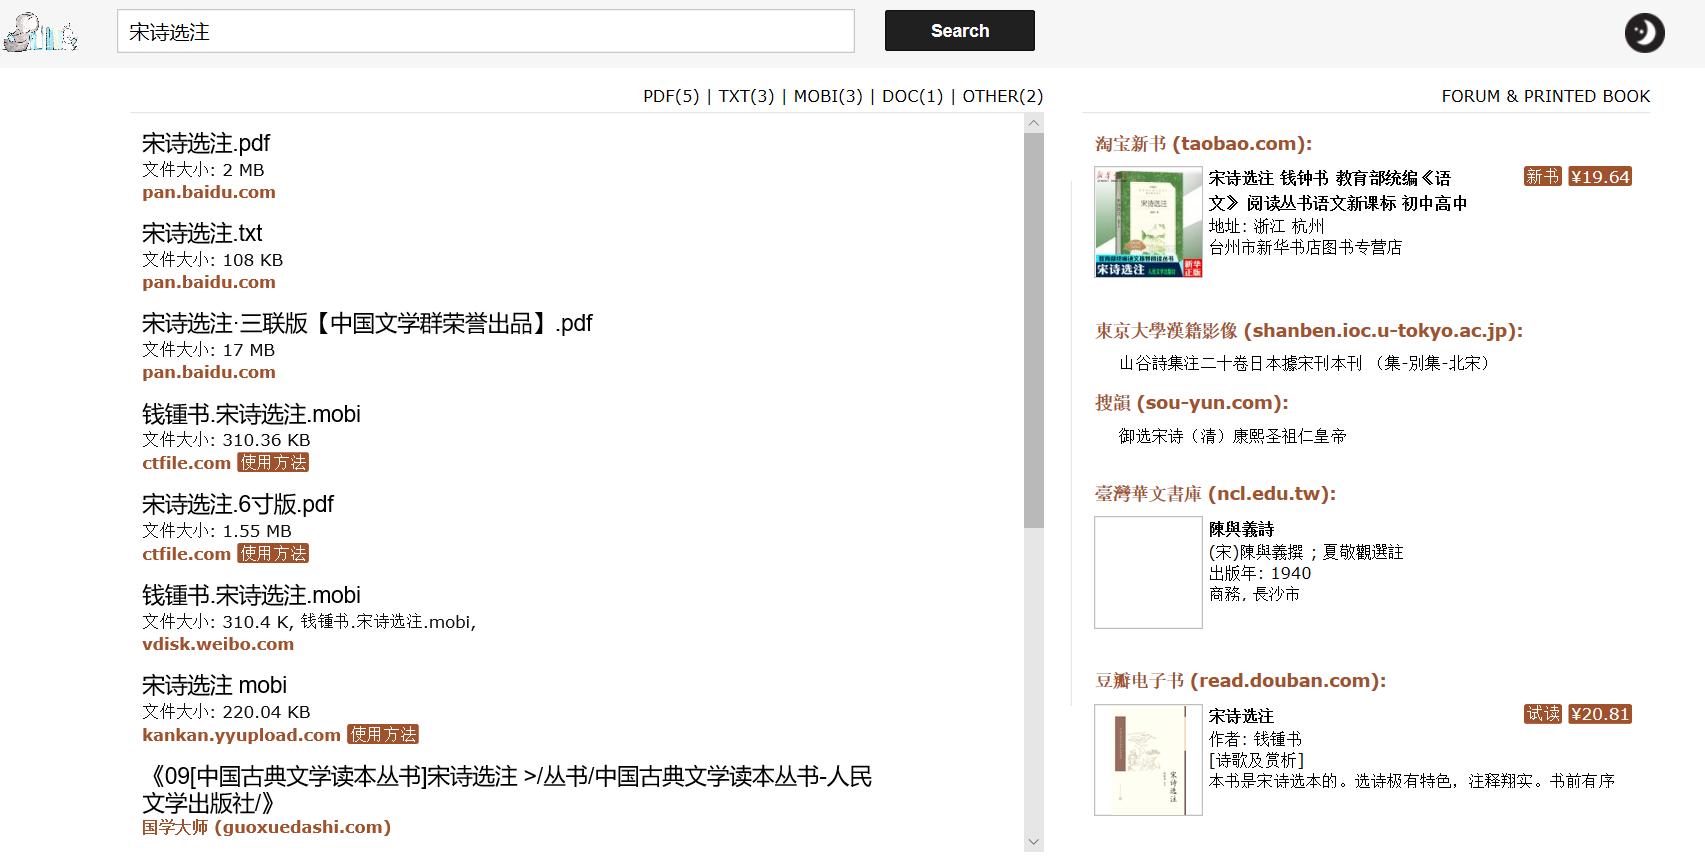The height and width of the screenshot is (868, 1705).
Task: Select text 台州市新华书店图书专营店
Action: coord(1305,248)
